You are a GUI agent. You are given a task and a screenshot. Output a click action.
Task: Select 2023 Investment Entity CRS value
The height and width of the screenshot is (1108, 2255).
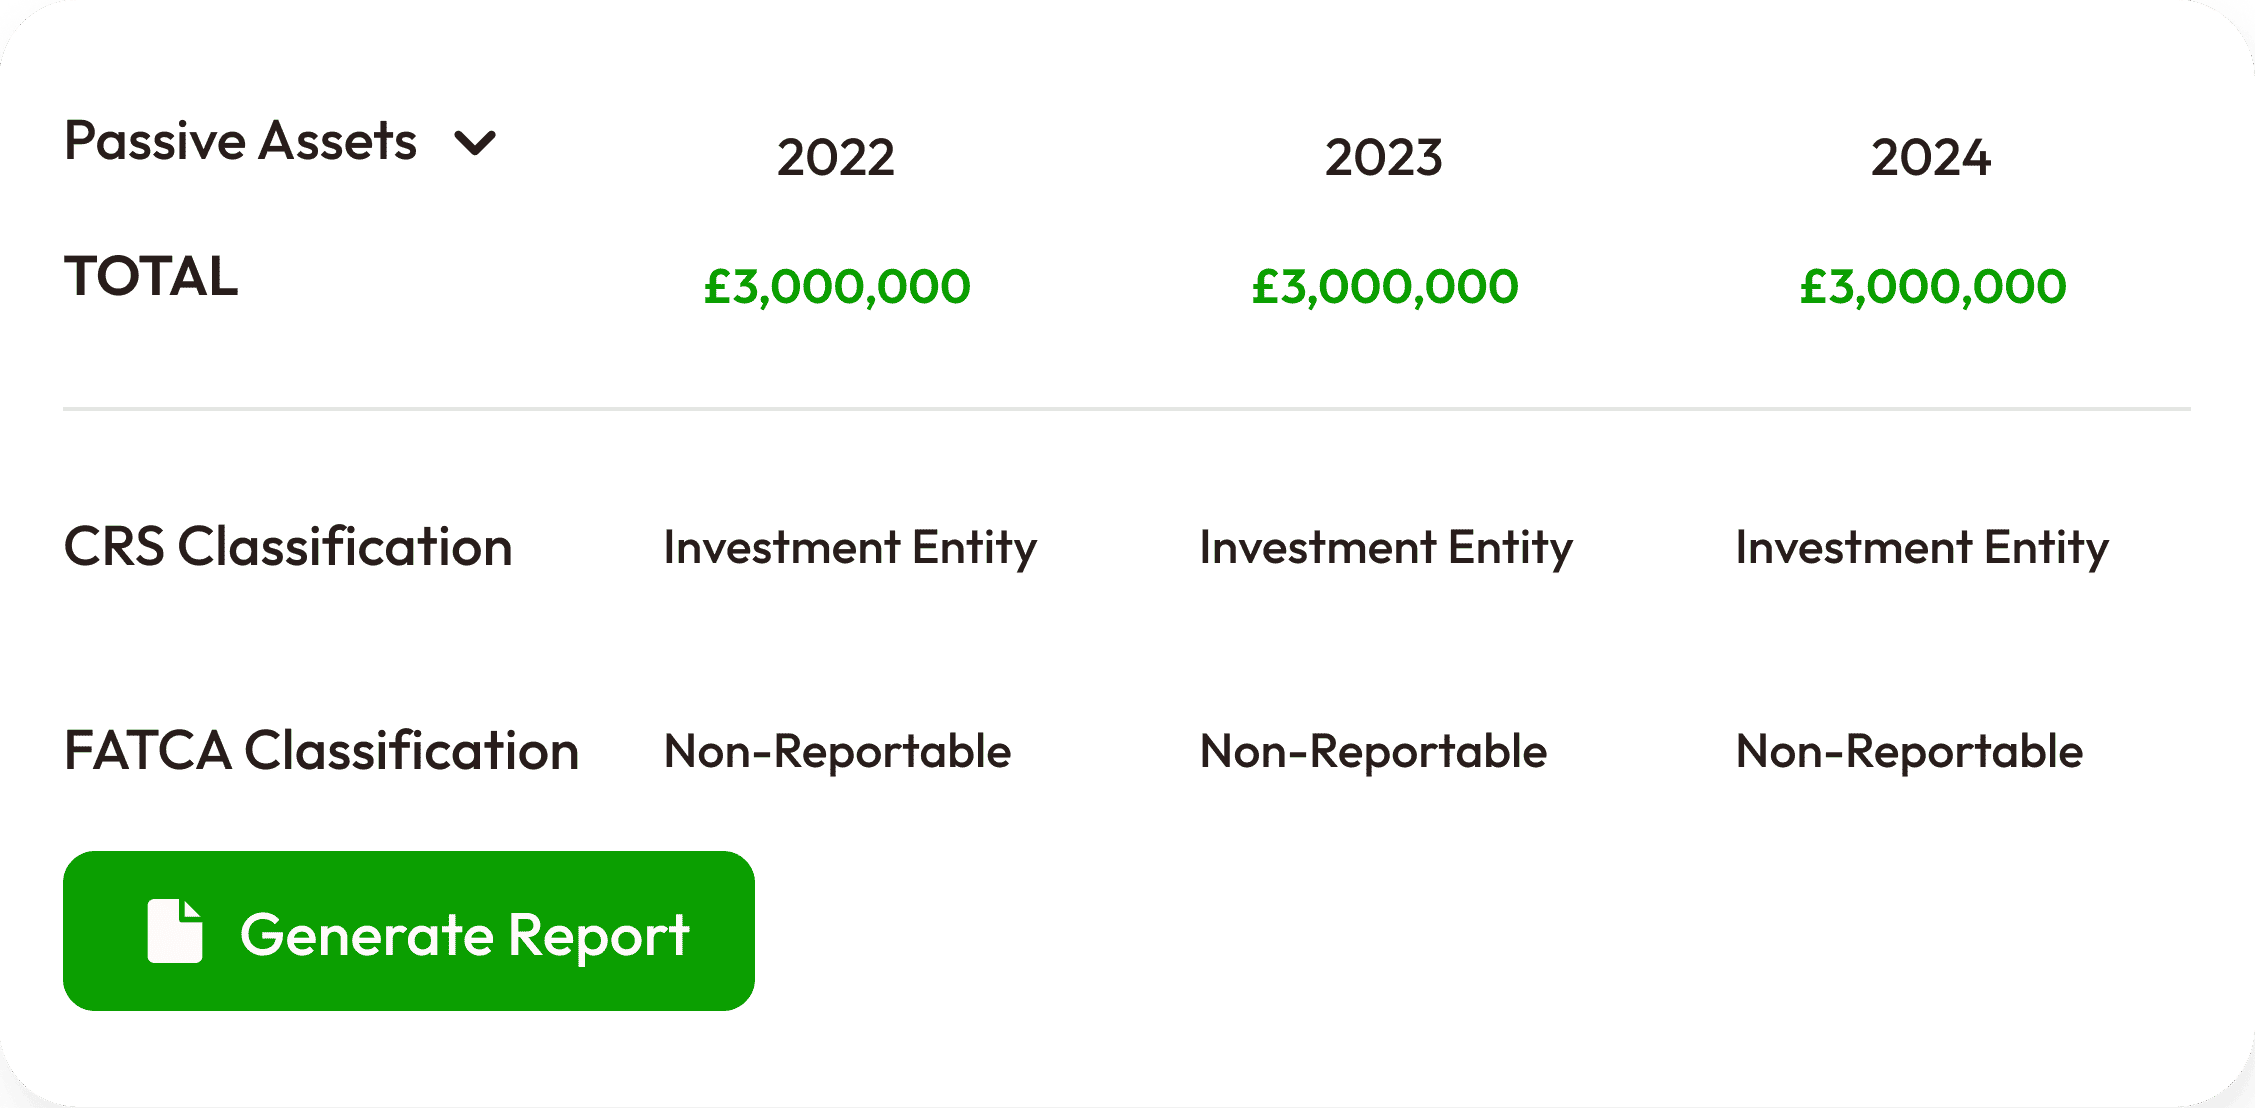point(1386,548)
